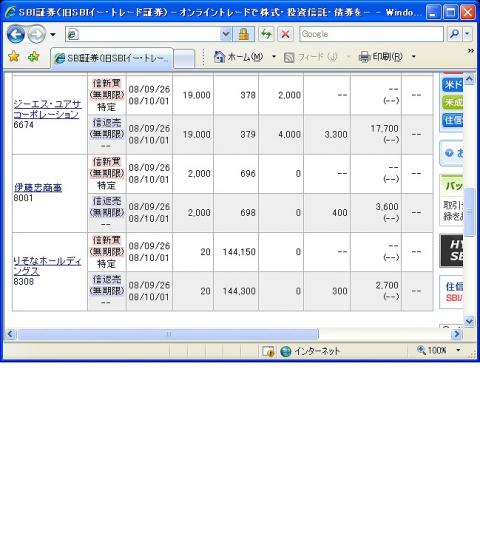Click the Home toolbar button
Image resolution: width=480 pixels, height=548 pixels.
pyautogui.click(x=239, y=57)
